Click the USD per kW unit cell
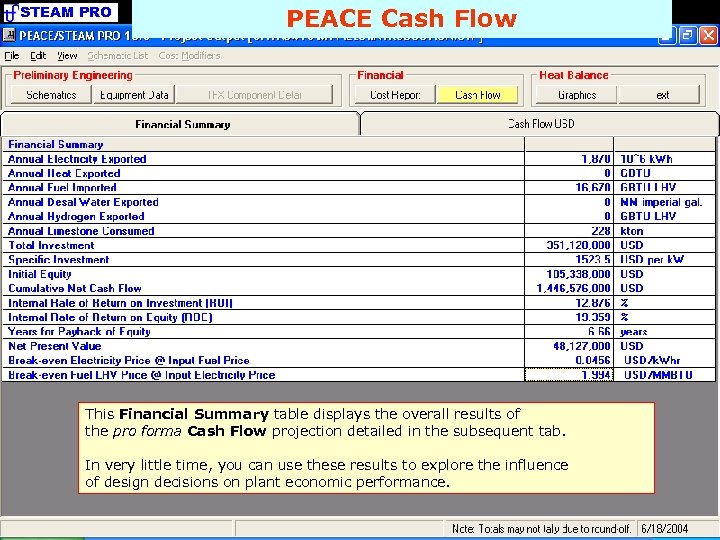This screenshot has height=540, width=720. [x=664, y=259]
